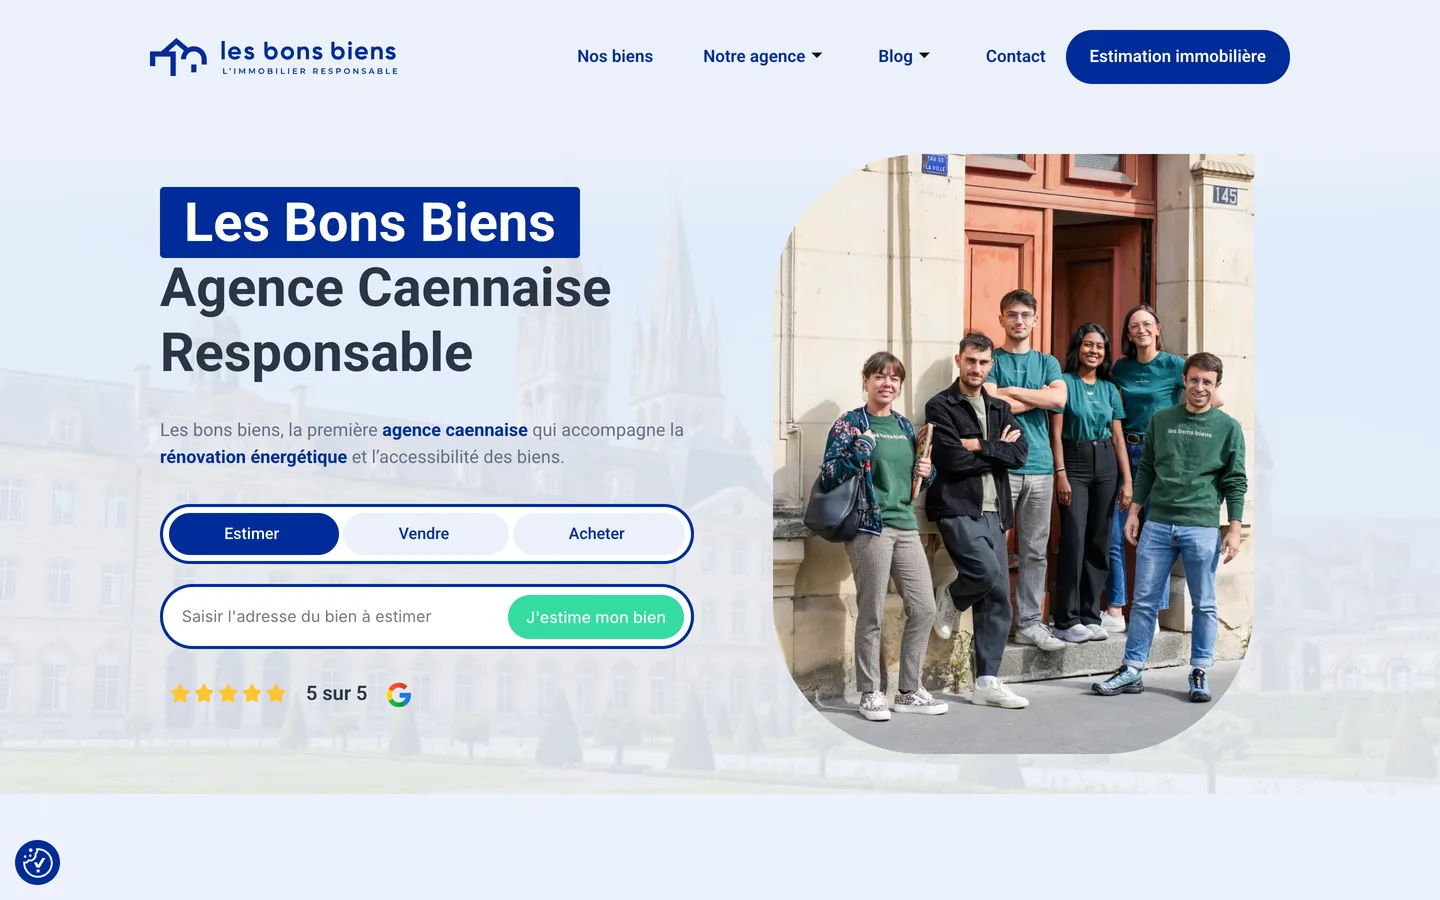The image size is (1440, 900).
Task: Focus the address field for estimation
Action: [338, 617]
